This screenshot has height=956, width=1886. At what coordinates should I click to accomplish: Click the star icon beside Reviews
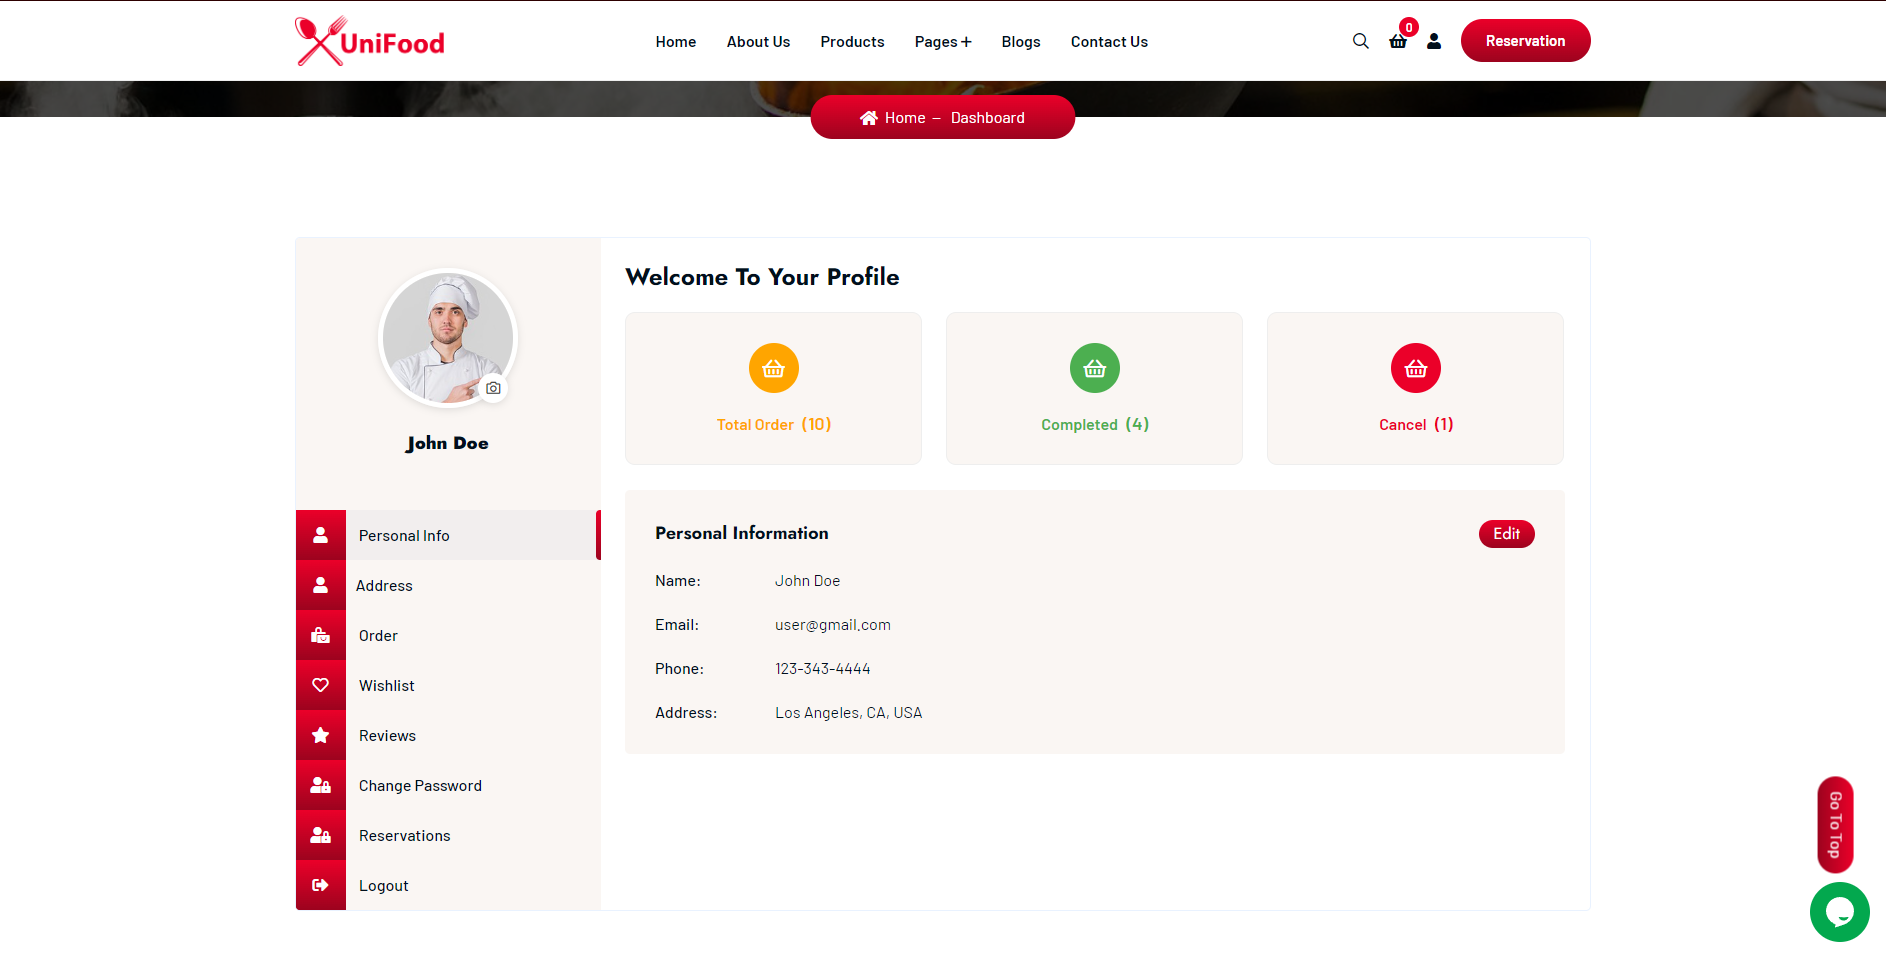[321, 735]
